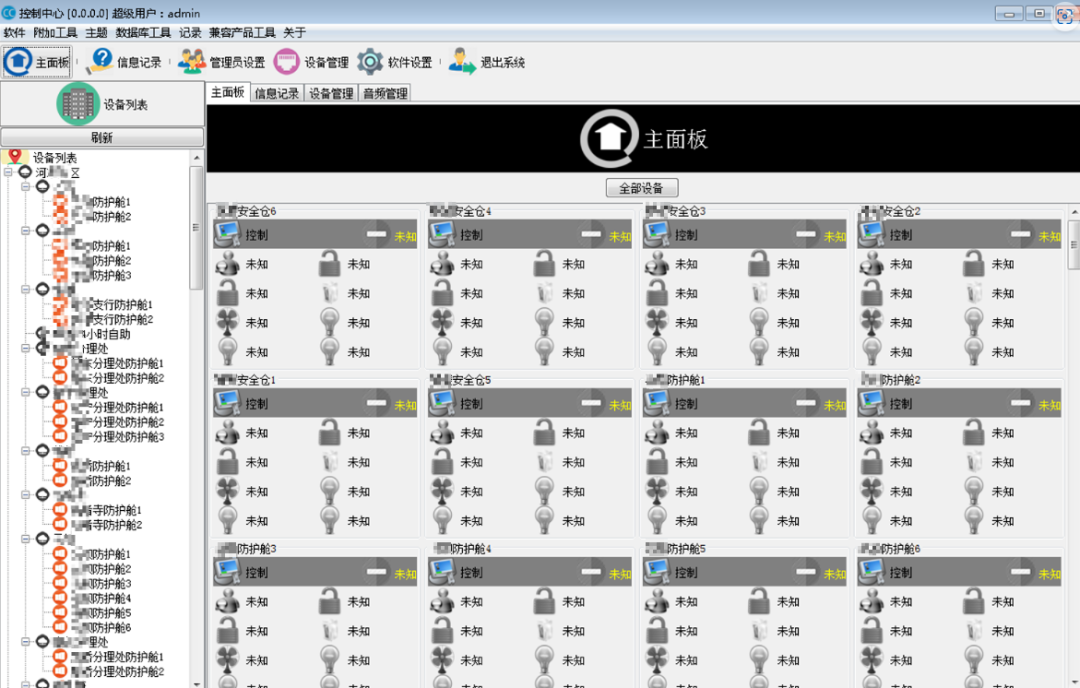Toggle the minus switch in 安全仓5 control row

[591, 403]
